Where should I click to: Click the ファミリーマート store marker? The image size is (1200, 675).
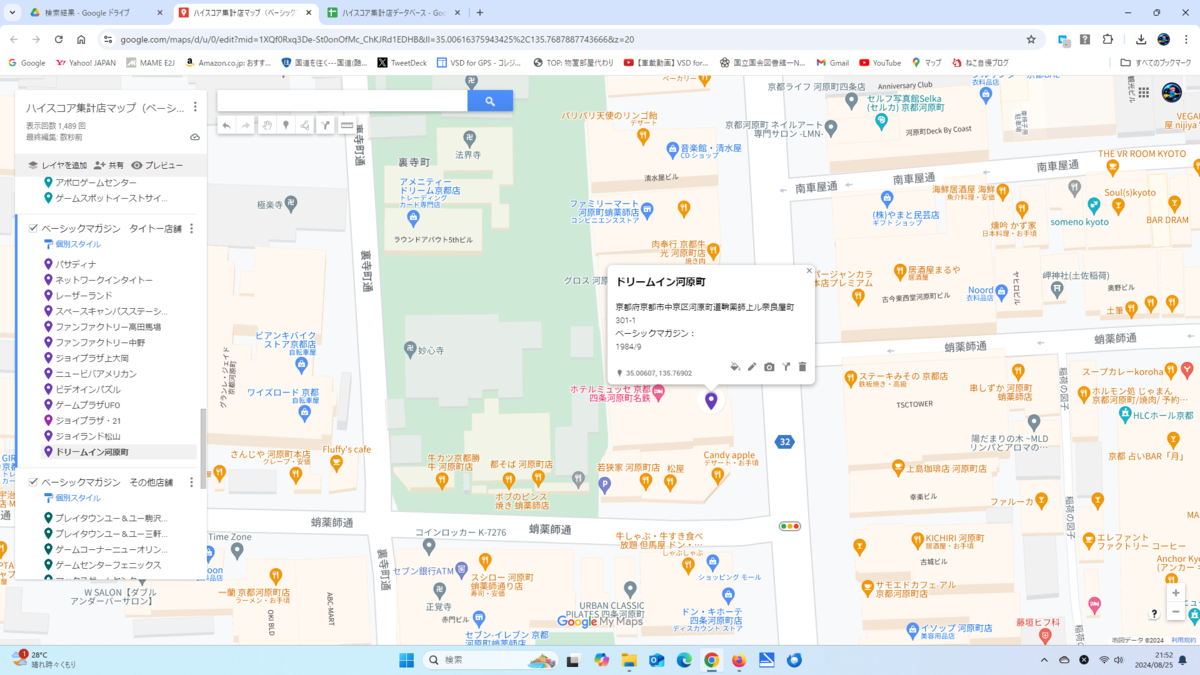(x=647, y=210)
